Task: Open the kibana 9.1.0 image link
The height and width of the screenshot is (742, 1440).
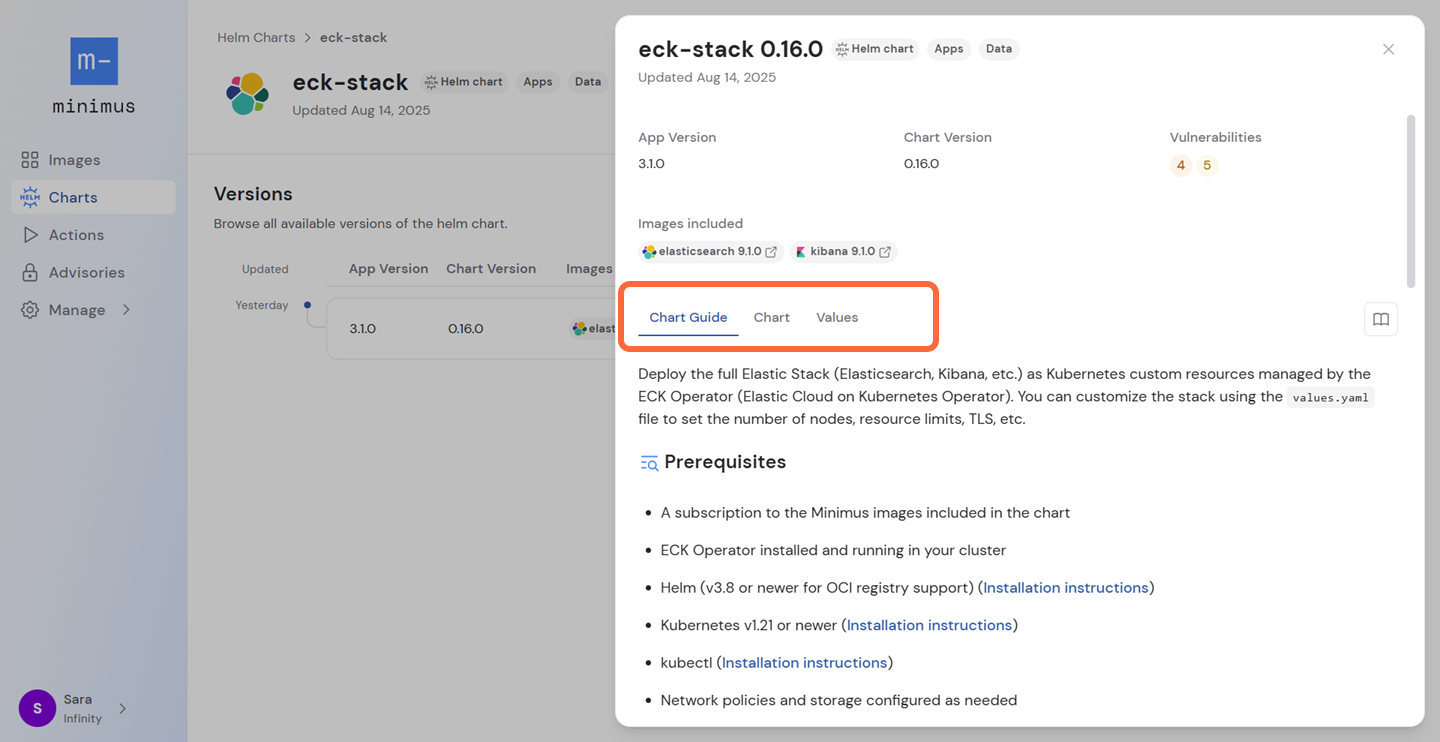Action: (x=842, y=252)
